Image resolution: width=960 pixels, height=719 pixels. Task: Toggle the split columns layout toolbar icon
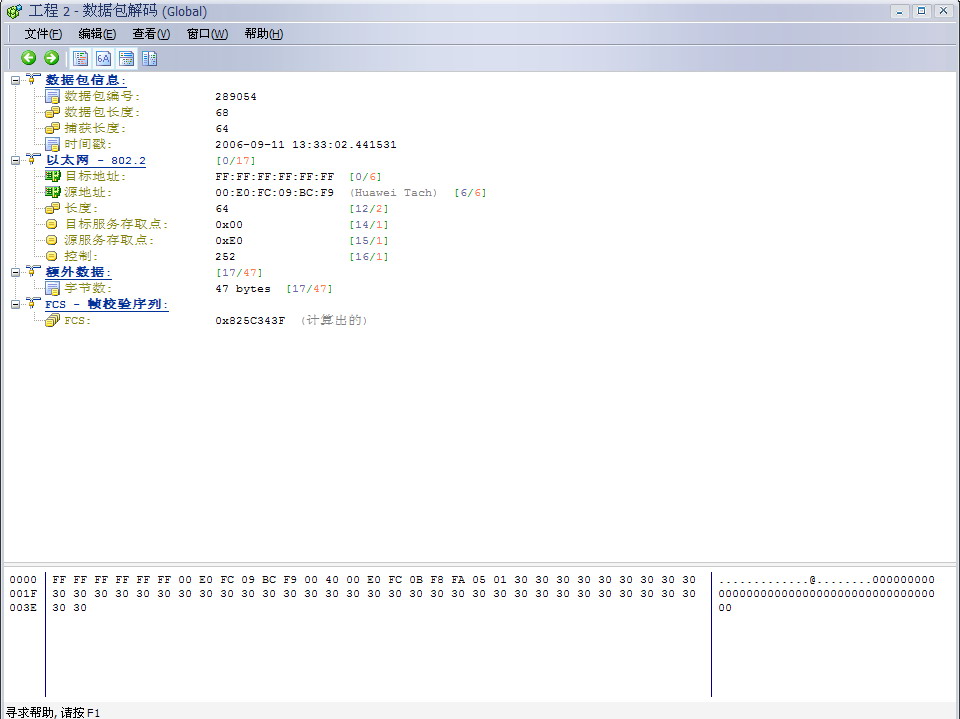(149, 58)
